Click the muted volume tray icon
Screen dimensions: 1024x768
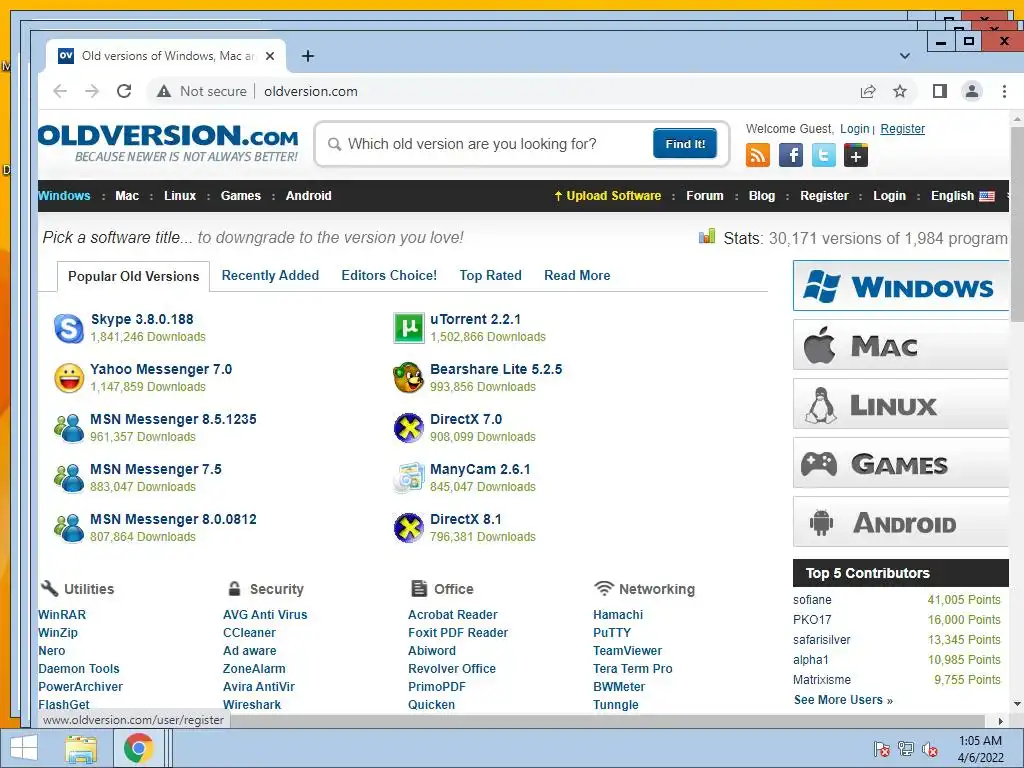(930, 749)
